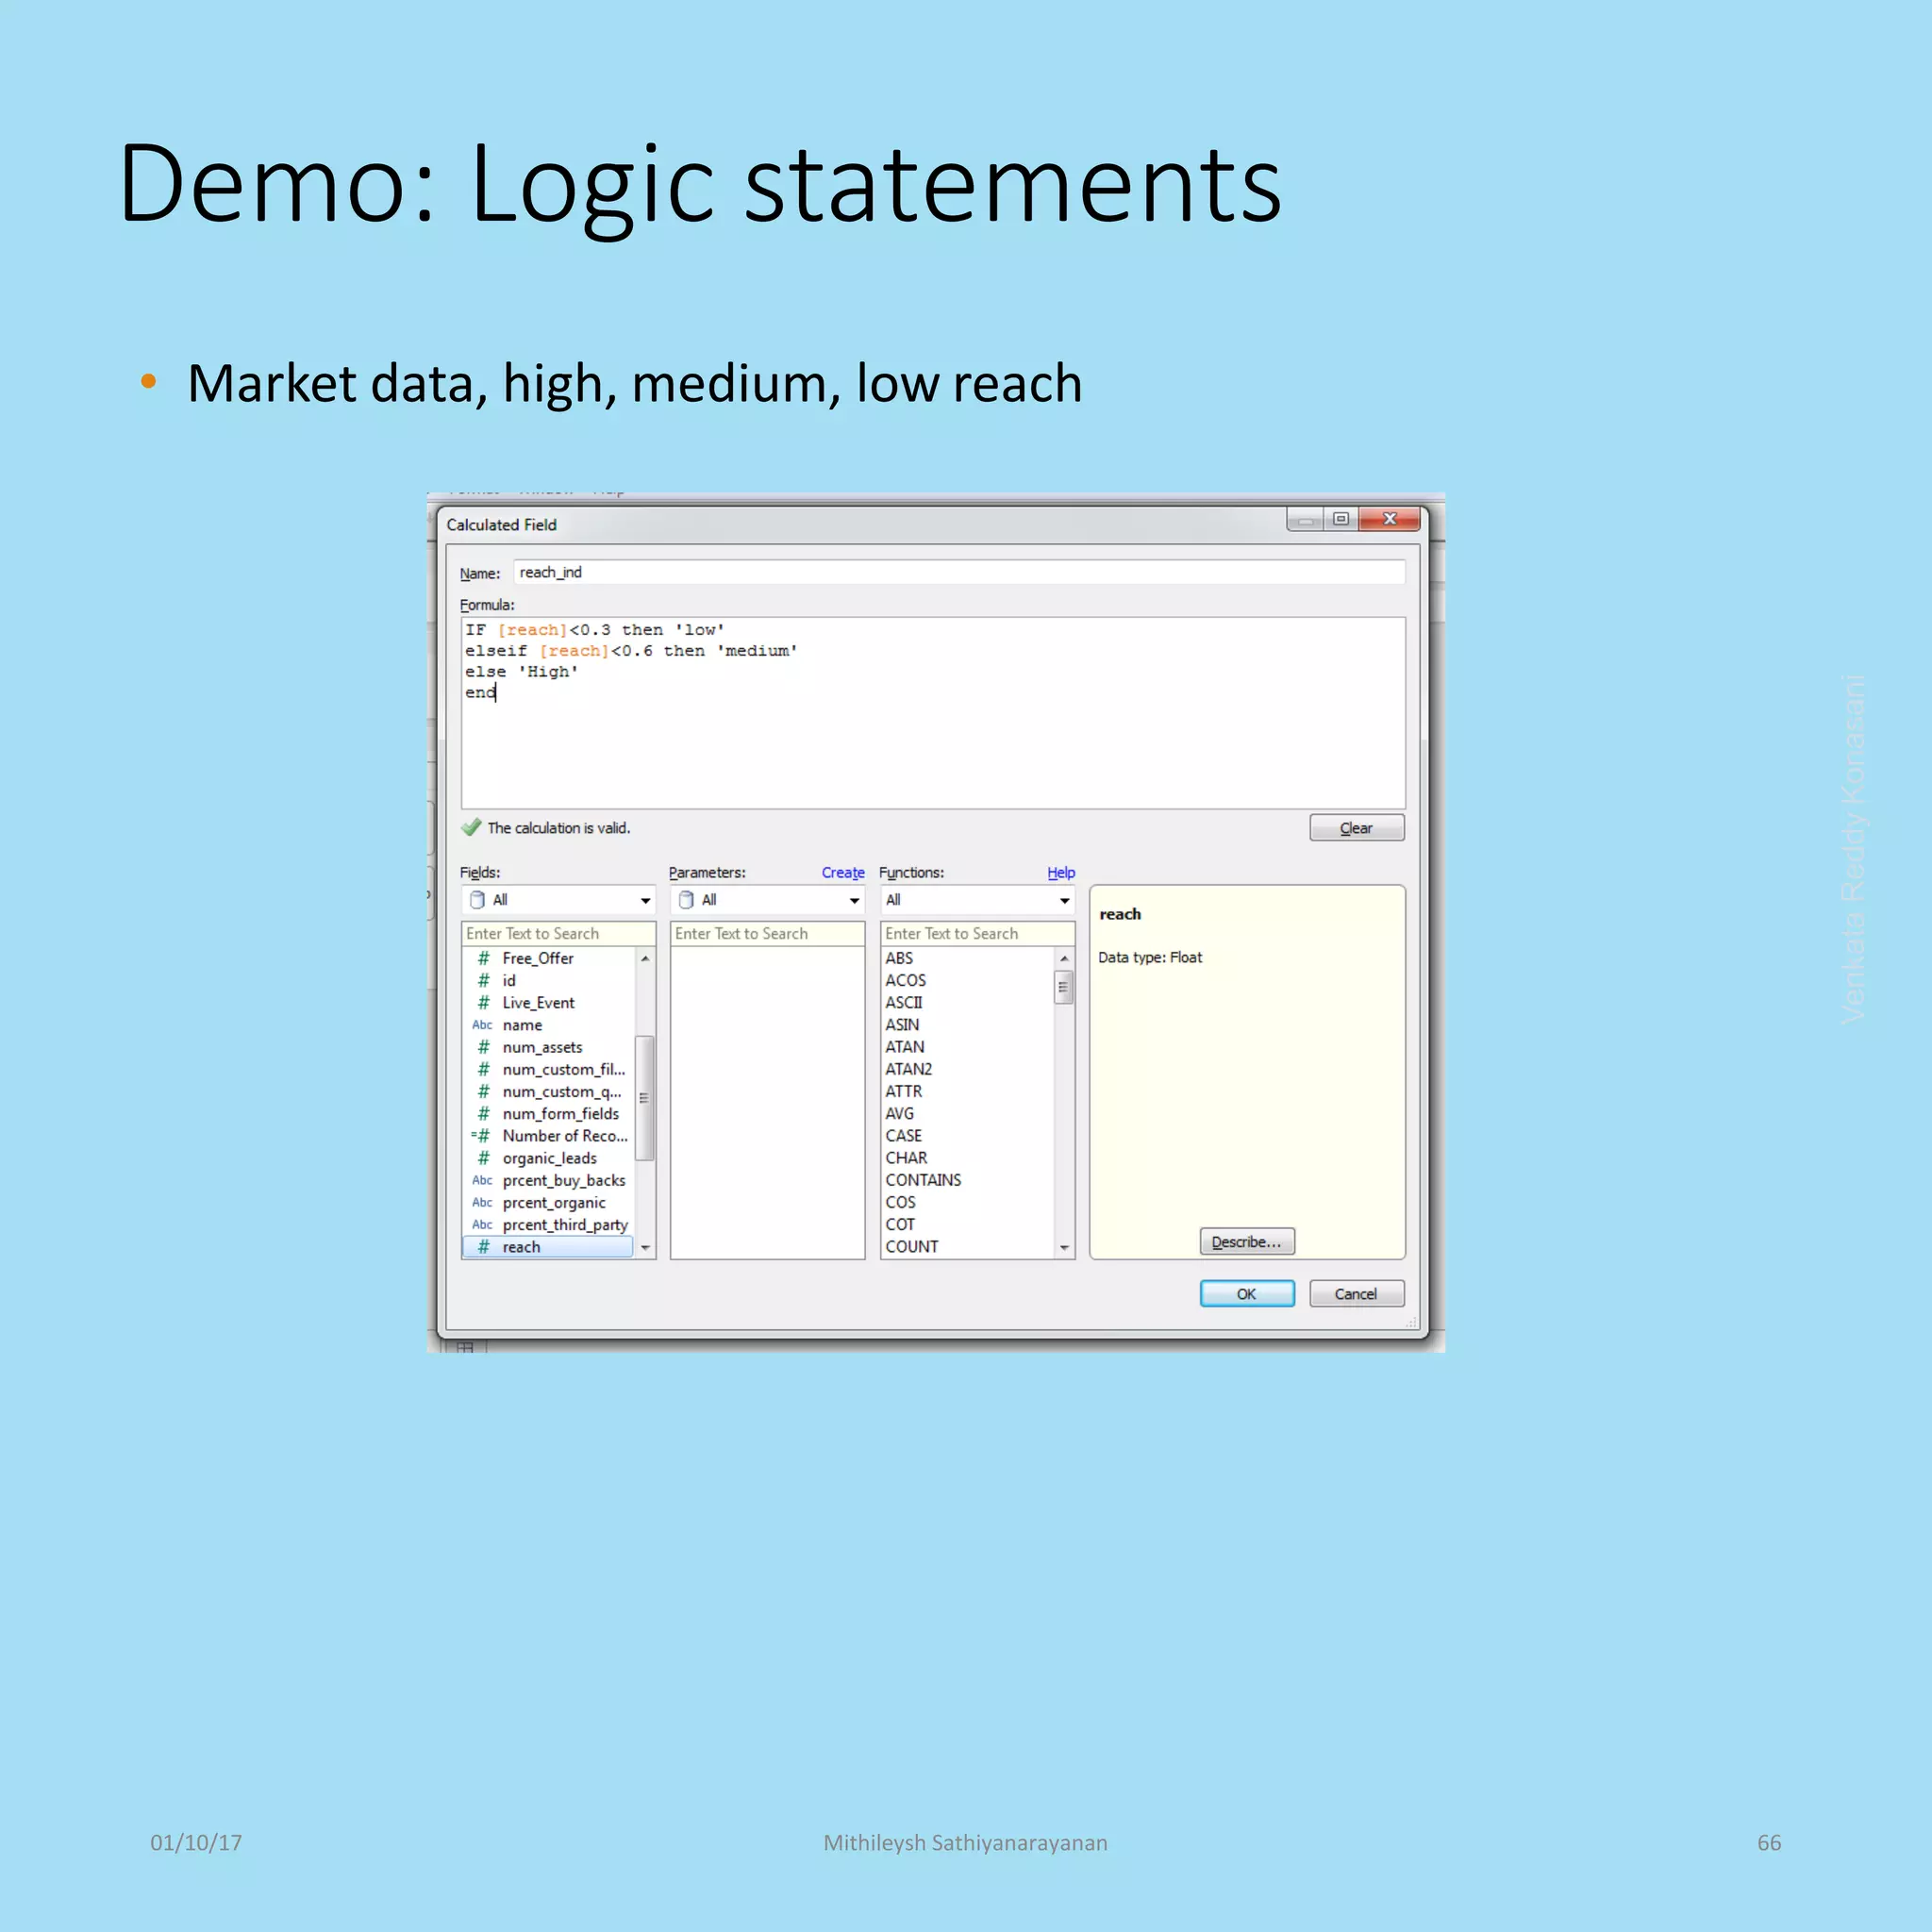
Task: Open the Parameters All dropdown
Action: coord(767,900)
